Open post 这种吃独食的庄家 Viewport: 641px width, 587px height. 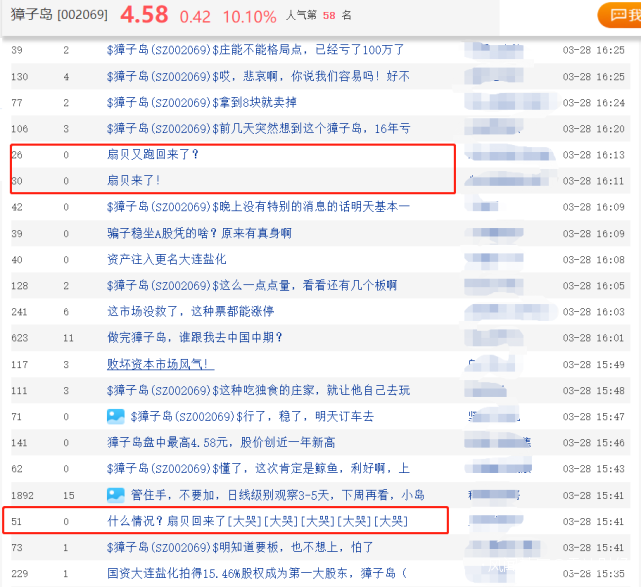coord(258,390)
